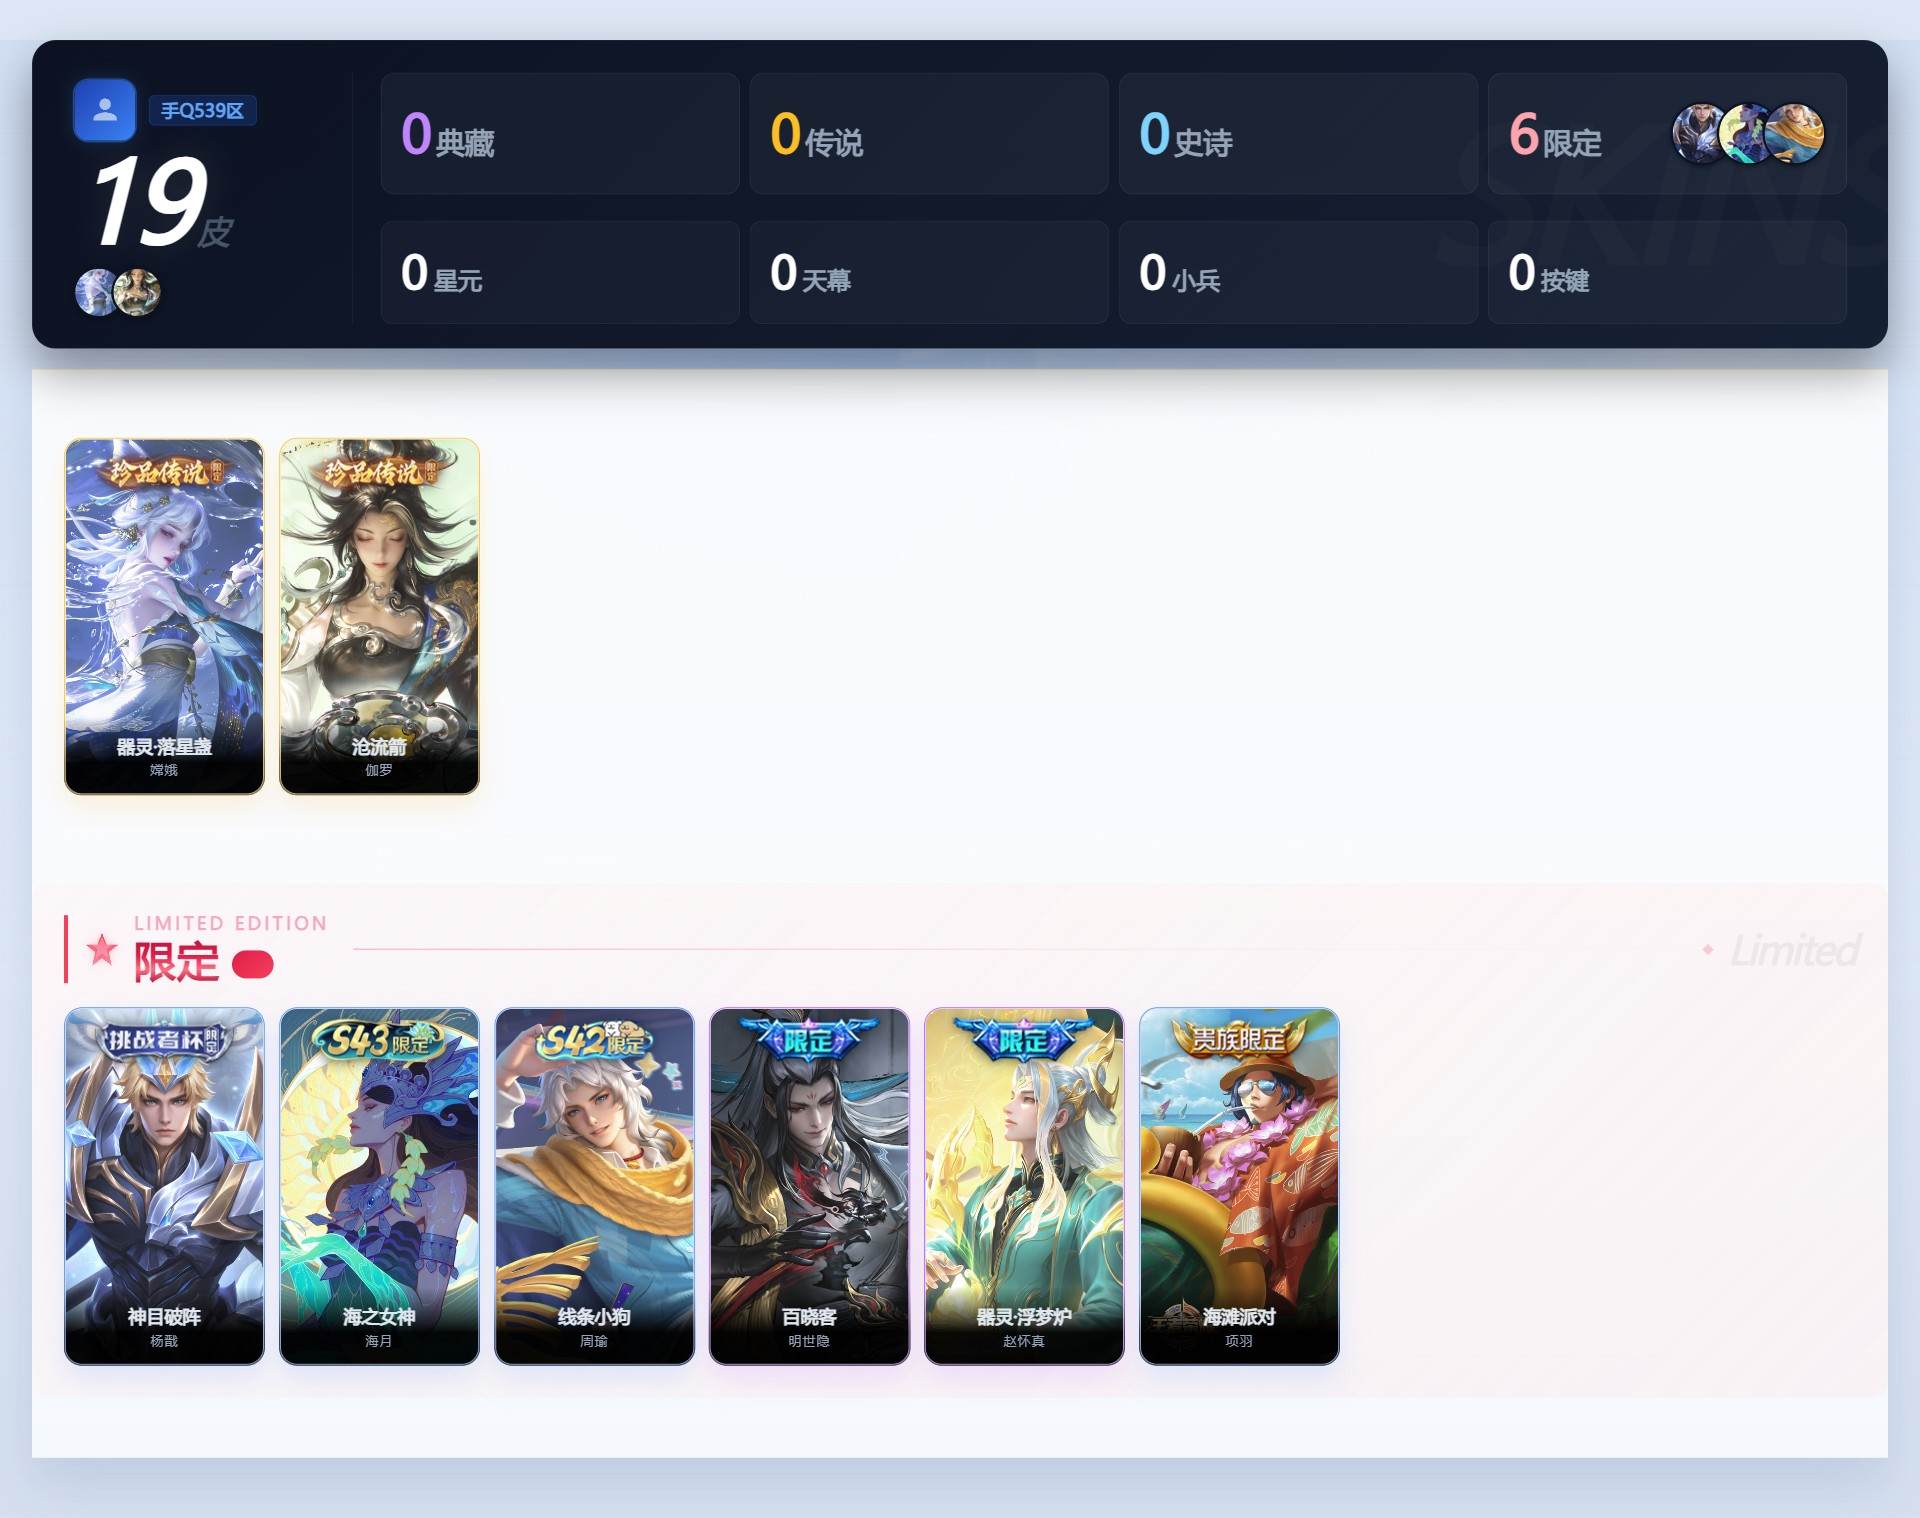Click the 赵怀真 hero name

point(1024,1341)
